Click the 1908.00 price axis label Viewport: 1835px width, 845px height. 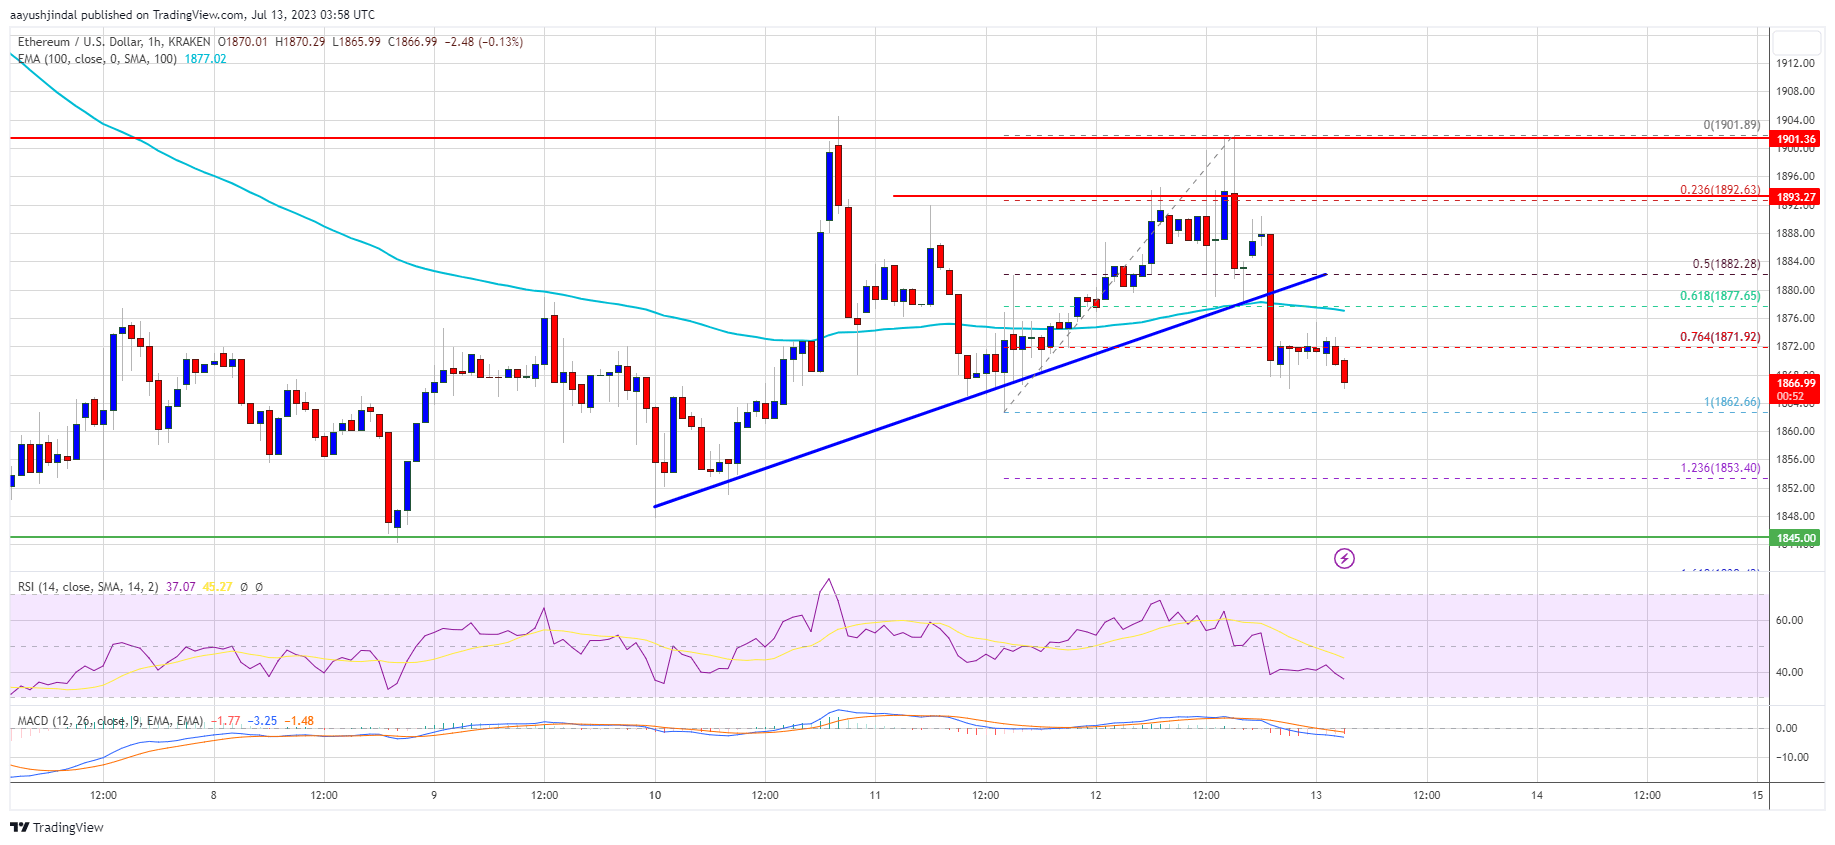(x=1795, y=91)
